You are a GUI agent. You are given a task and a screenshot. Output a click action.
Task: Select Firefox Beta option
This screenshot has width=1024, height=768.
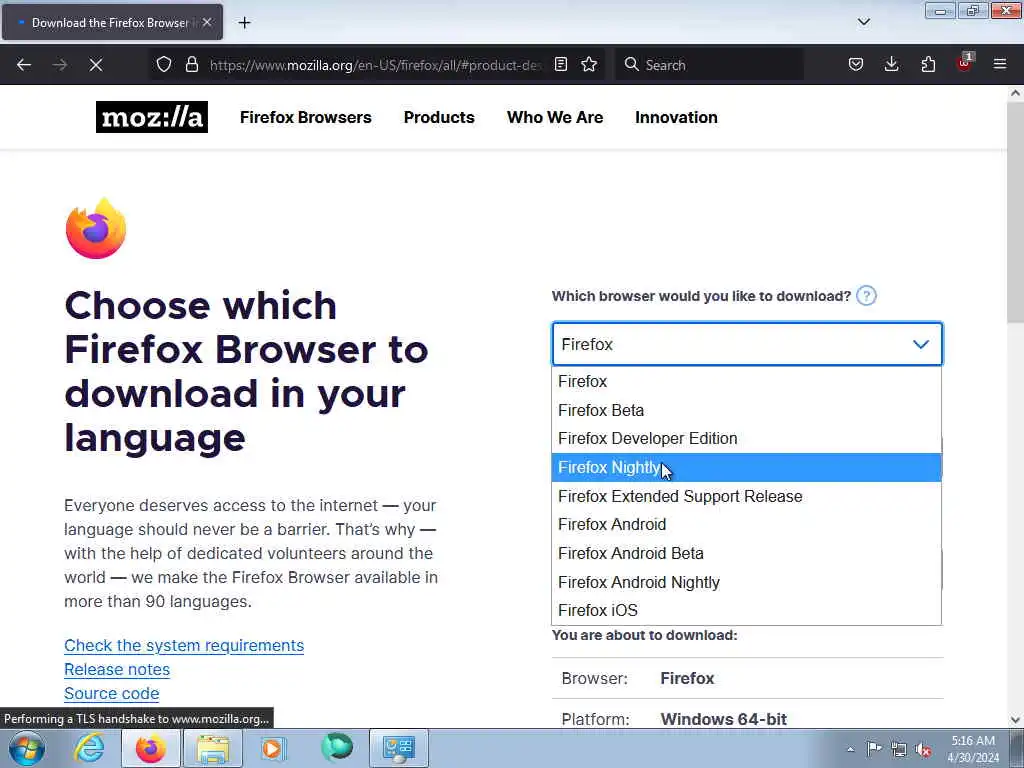tap(746, 410)
